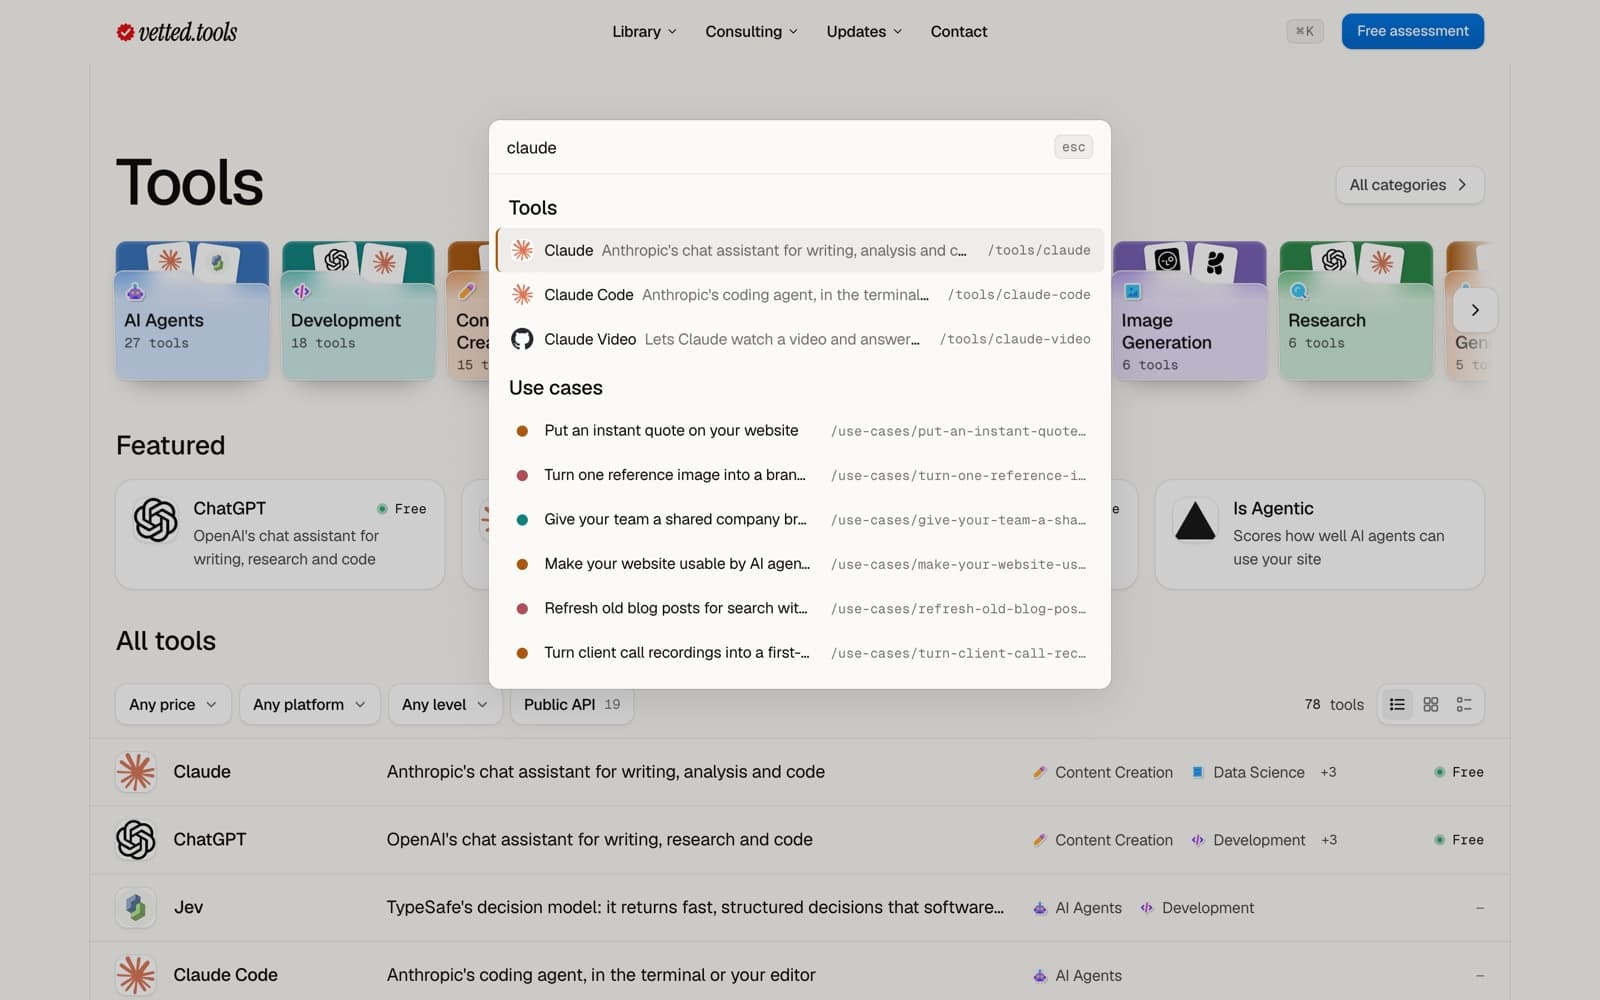Click the Claude Code icon in tools list
This screenshot has width=1600, height=1000.
click(x=136, y=975)
